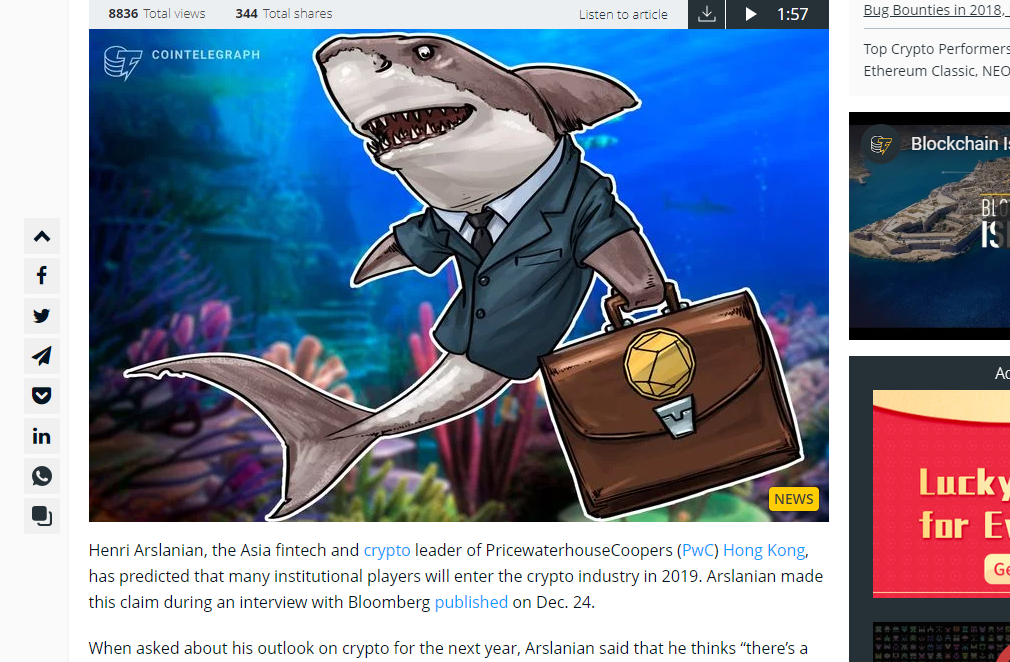Screen dimensions: 1010x662
Task: Copy article link icon
Action: (x=42, y=516)
